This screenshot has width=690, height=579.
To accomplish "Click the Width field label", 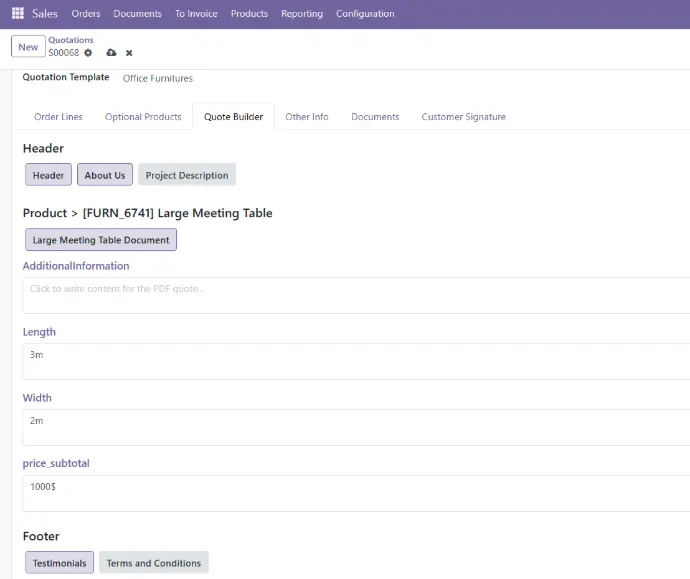I will click(37, 398).
